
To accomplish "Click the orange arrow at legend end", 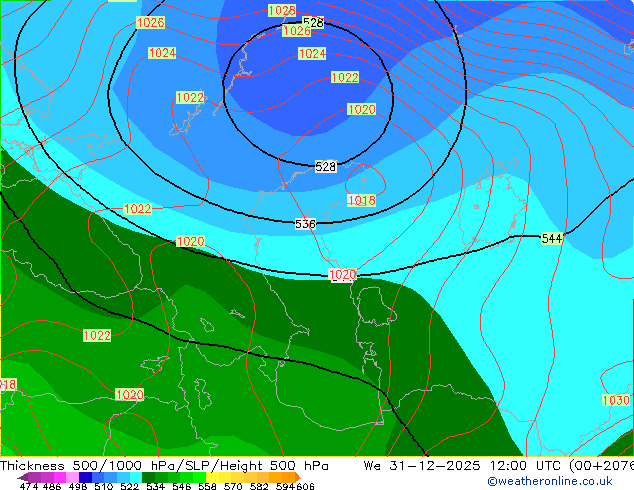I will point(298,477).
